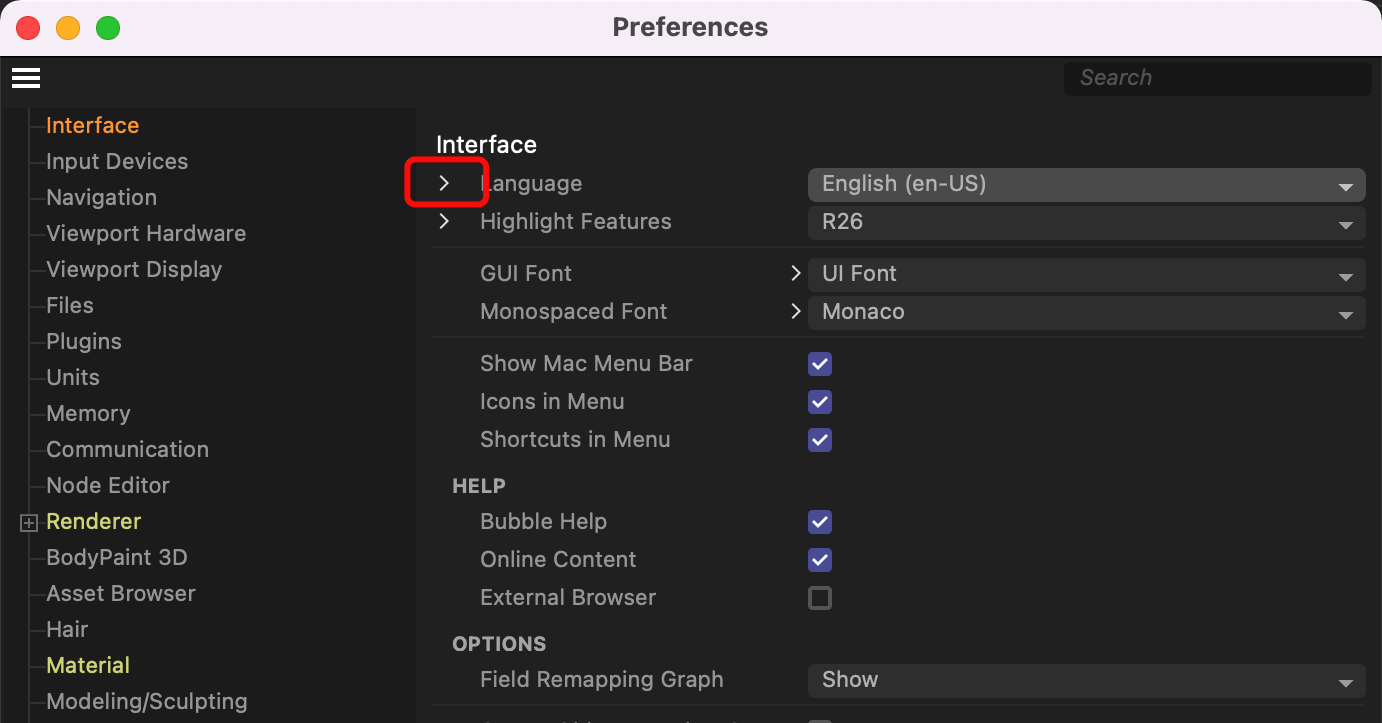1382x723 pixels.
Task: Go to the Asset Browser settings
Action: [120, 593]
